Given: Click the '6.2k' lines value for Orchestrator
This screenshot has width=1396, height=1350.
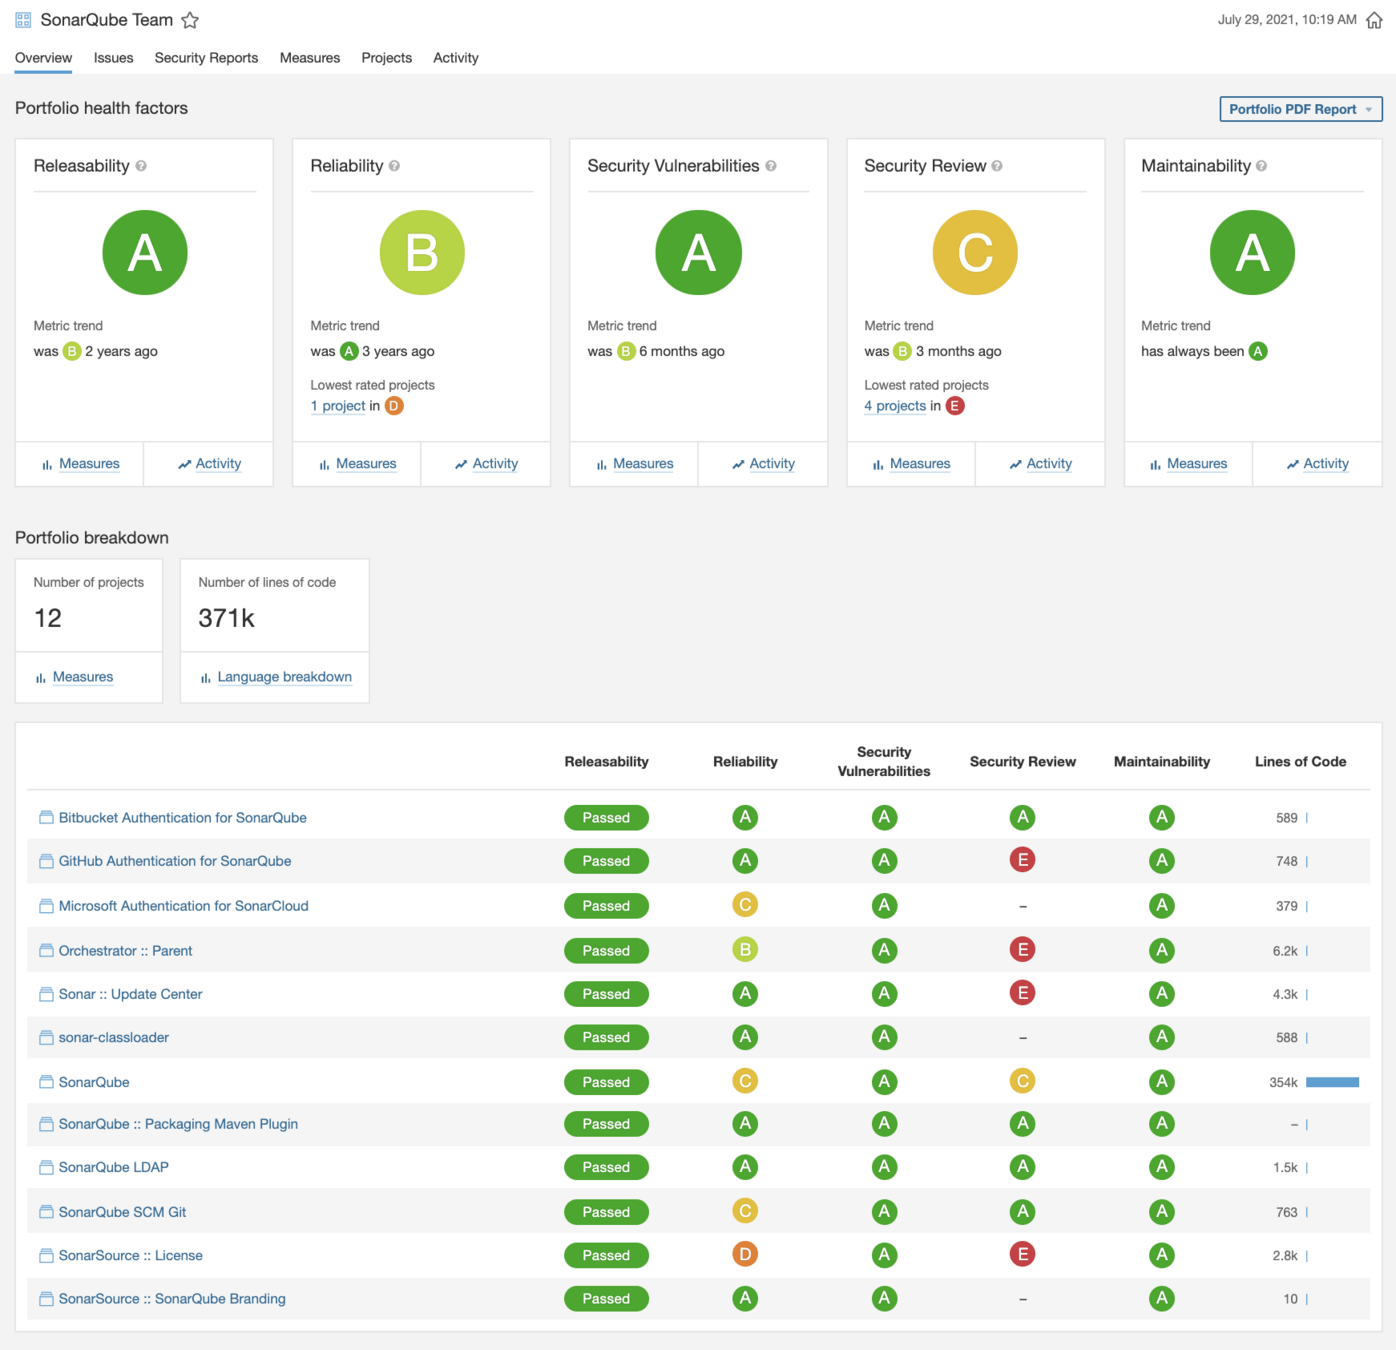Looking at the screenshot, I should tap(1285, 951).
